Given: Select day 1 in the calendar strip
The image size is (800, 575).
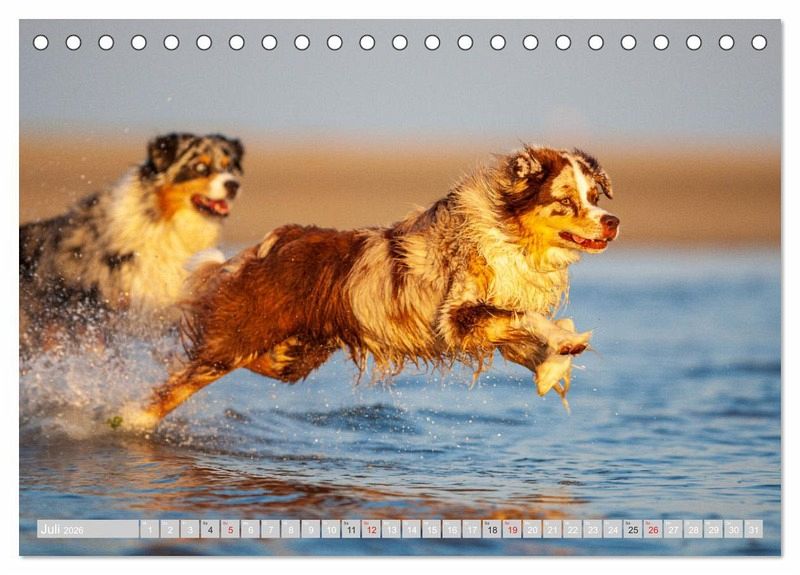Looking at the screenshot, I should (x=149, y=529).
